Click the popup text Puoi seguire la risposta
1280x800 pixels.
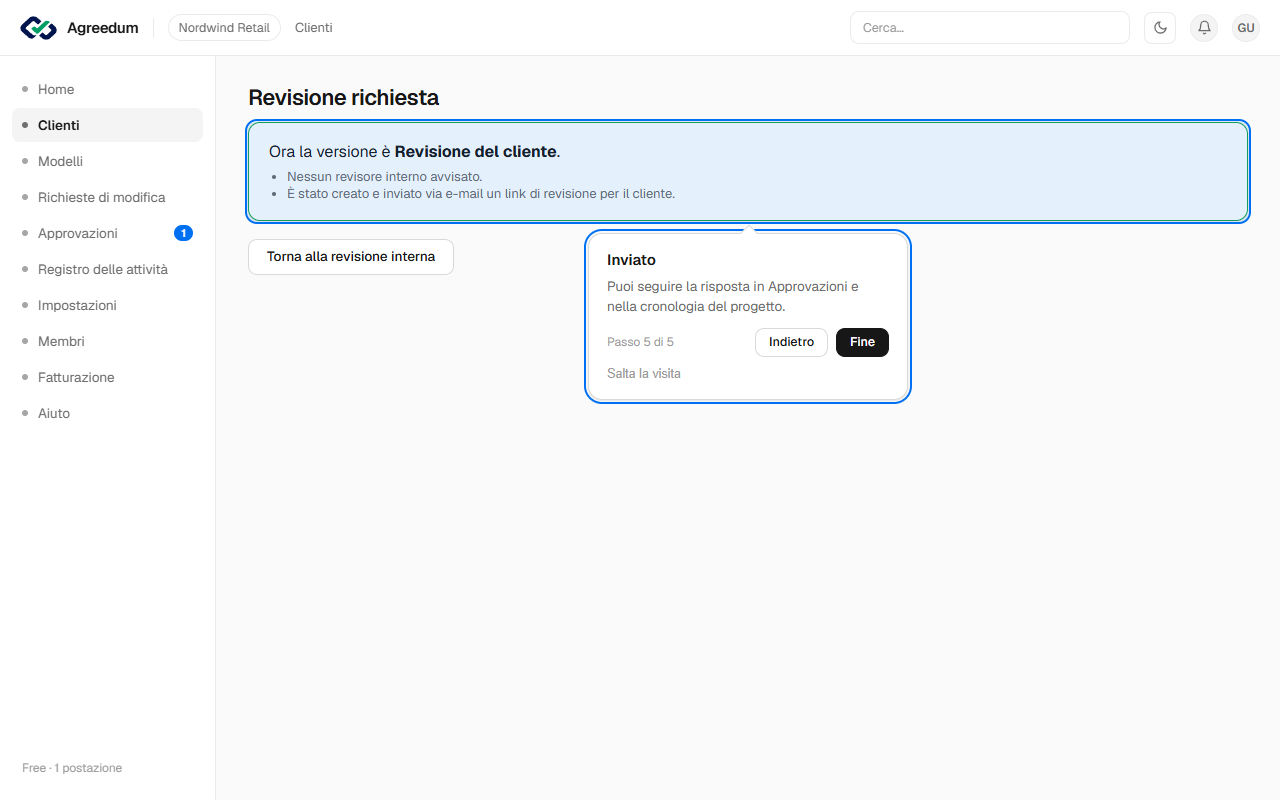click(x=733, y=297)
